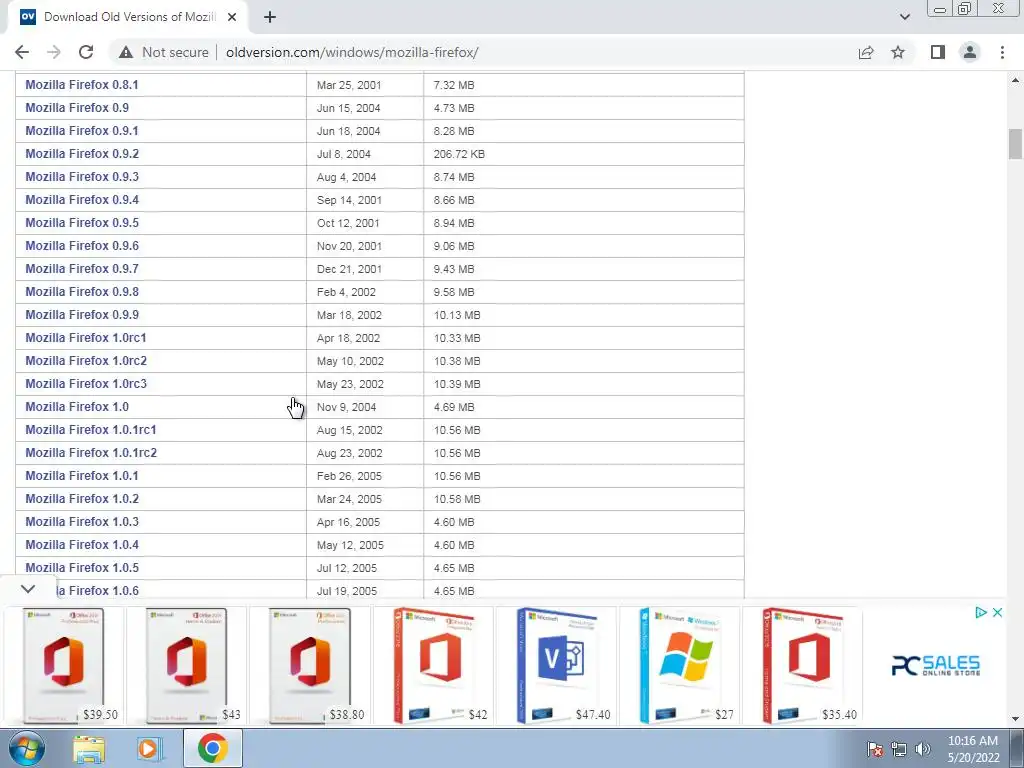Open Mozilla Firefox 1.0.6 link

[98, 590]
